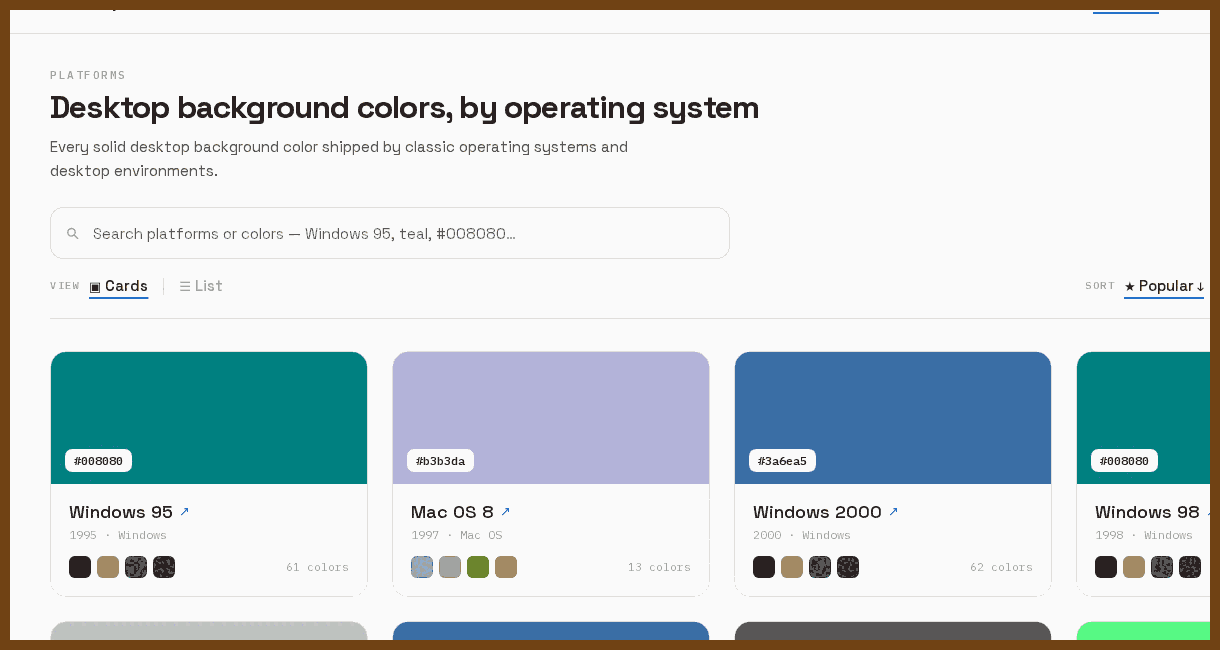Click the "1997 · Mac OS" subtitle
Image resolution: width=1220 pixels, height=650 pixels.
pyautogui.click(x=457, y=536)
